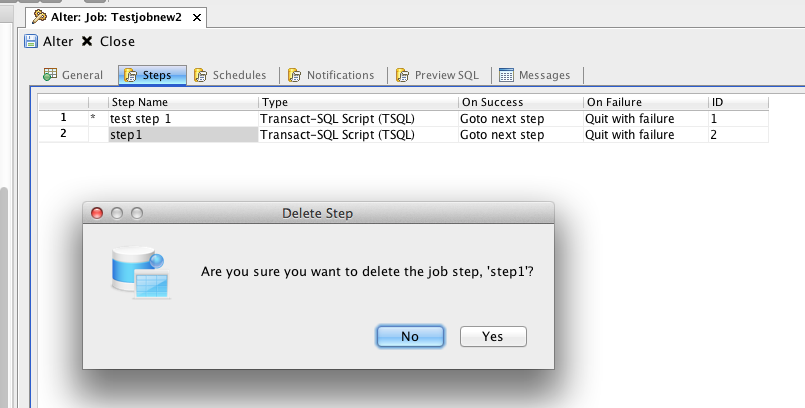Click the Messages tab icon

coord(507,75)
